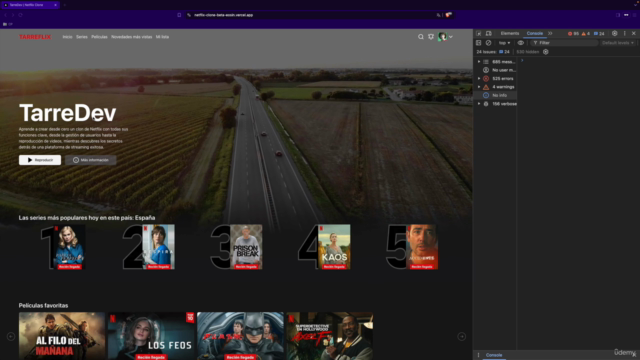The width and height of the screenshot is (640, 360).
Task: Toggle the live expression eye icon
Action: (521, 43)
